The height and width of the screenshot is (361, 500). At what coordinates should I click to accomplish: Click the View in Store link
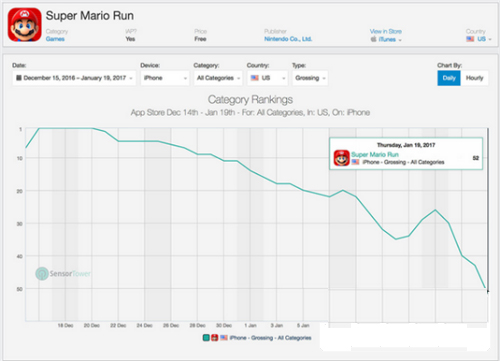click(x=386, y=31)
